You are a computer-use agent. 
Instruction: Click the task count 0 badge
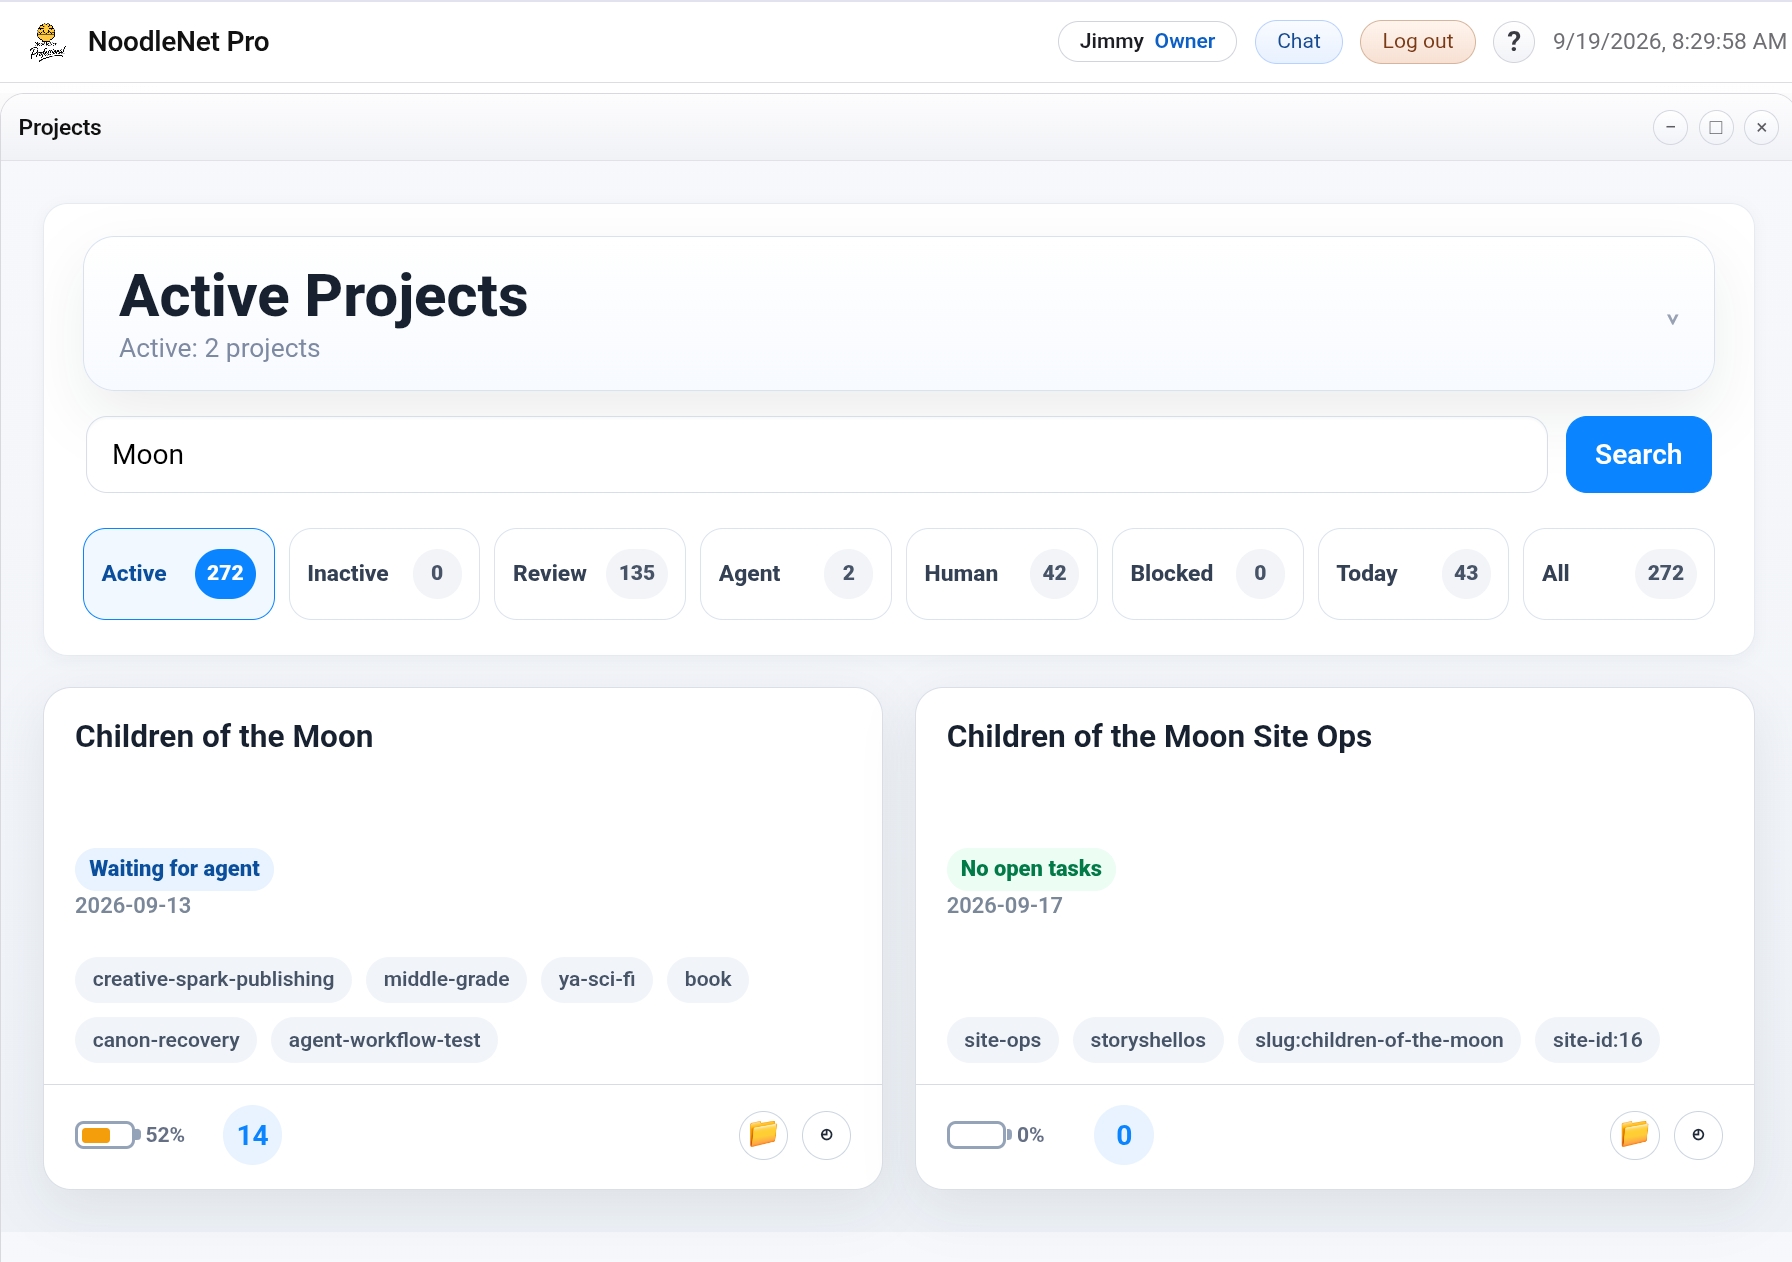pos(1124,1135)
